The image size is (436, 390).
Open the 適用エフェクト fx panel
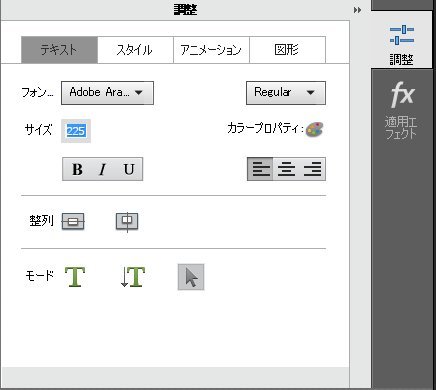point(402,110)
